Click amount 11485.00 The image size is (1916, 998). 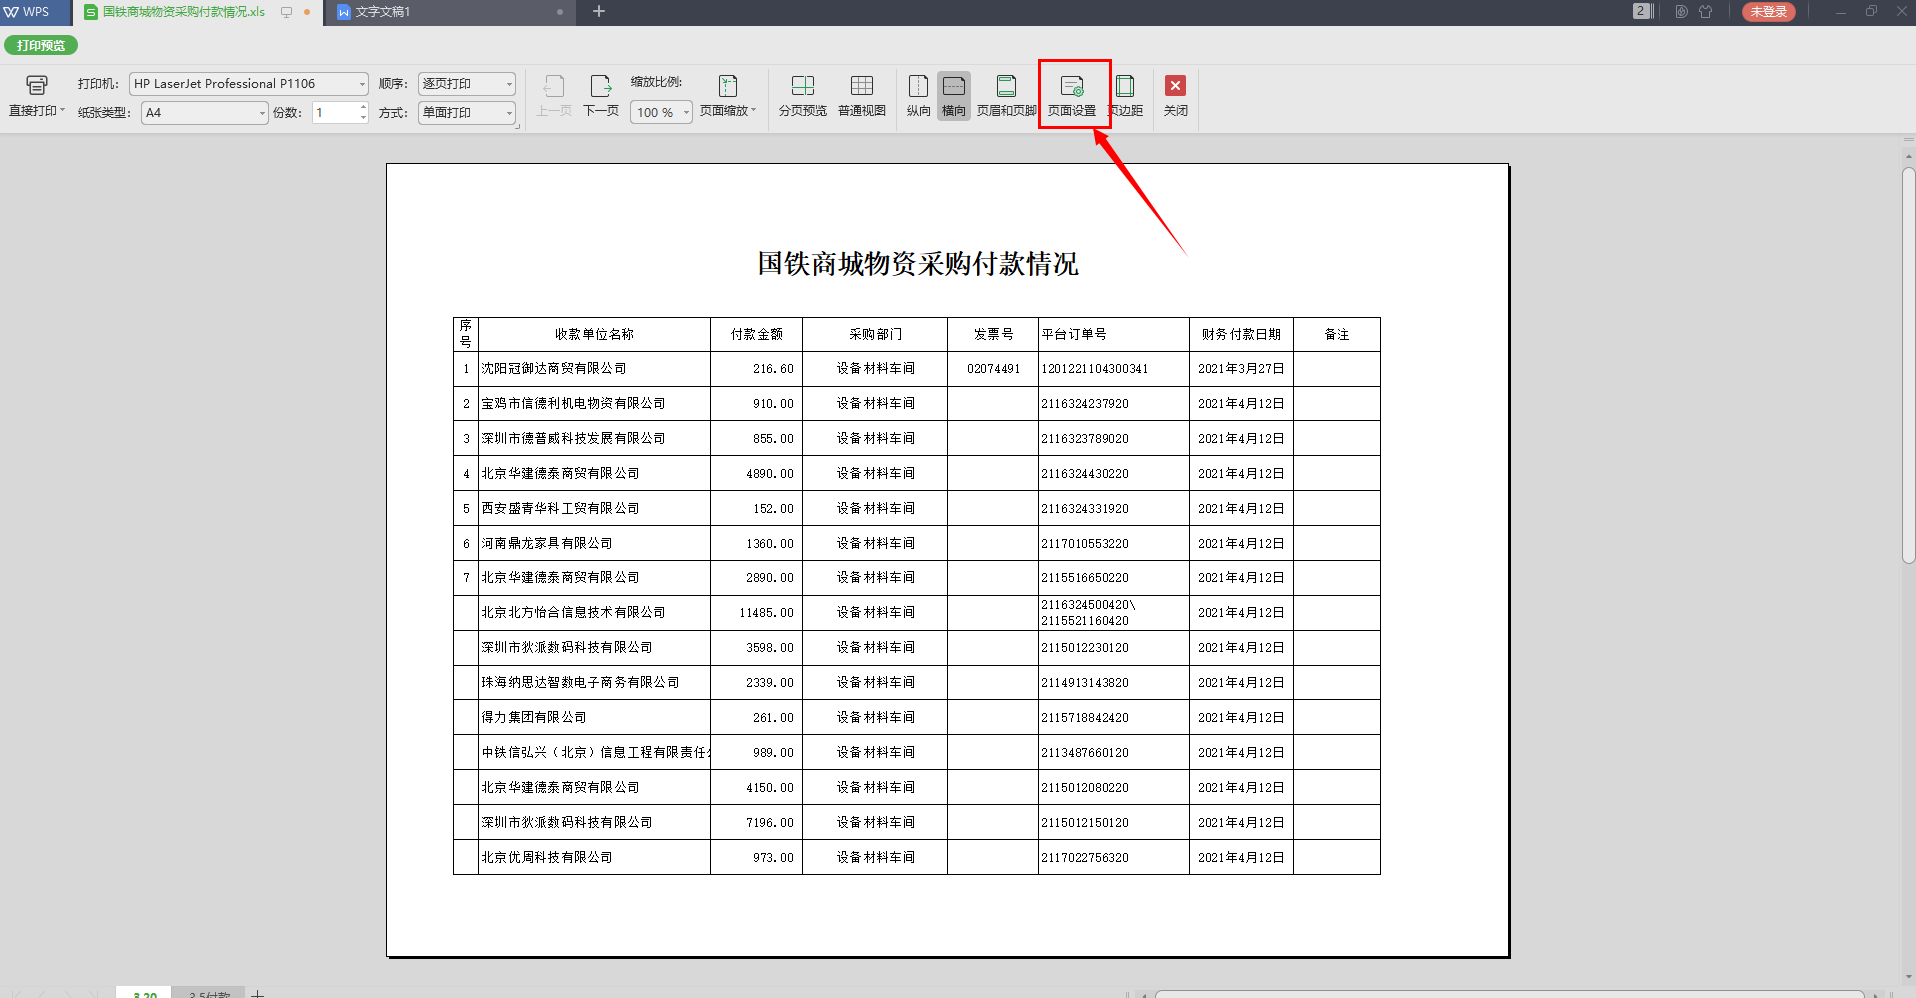(x=766, y=613)
